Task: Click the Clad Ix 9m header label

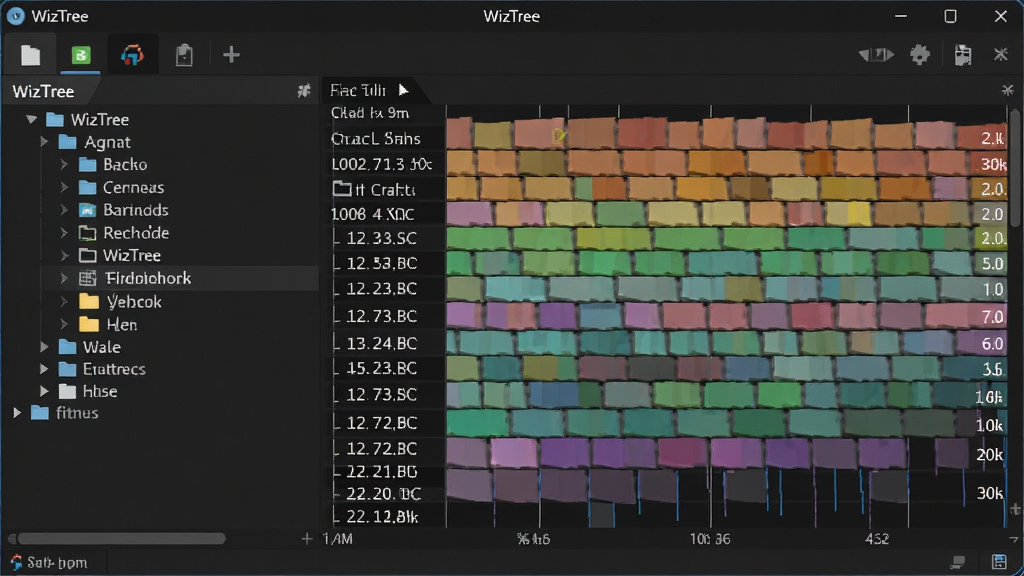Action: (370, 113)
